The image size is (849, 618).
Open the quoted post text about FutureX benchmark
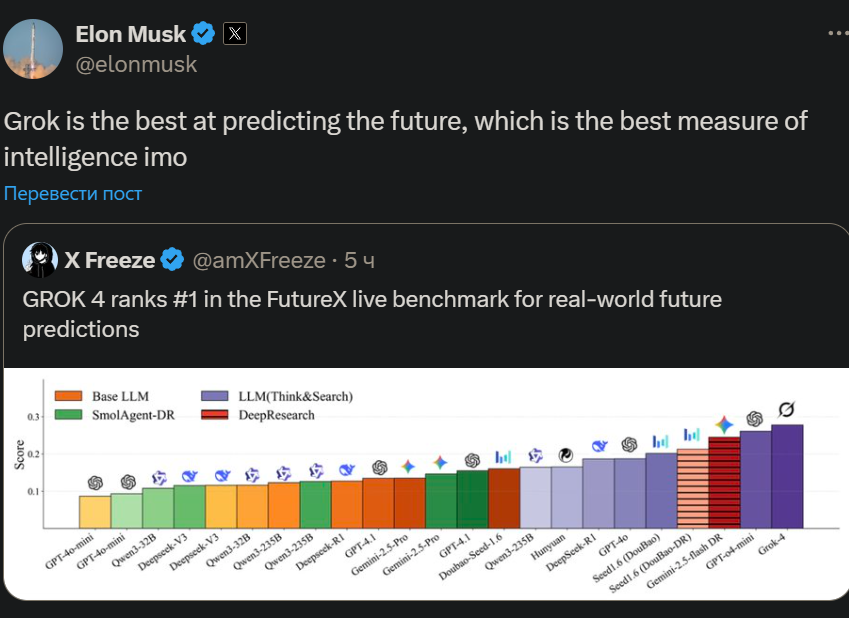(x=372, y=313)
